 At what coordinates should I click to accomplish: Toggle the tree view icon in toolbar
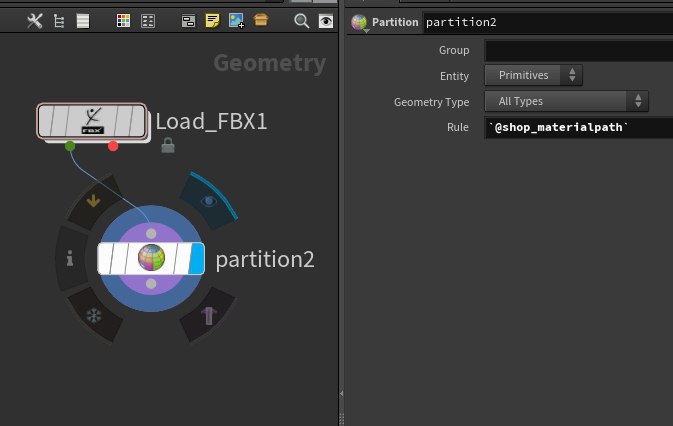[x=59, y=21]
